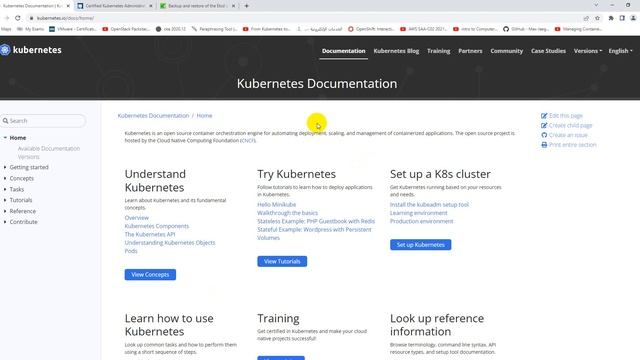640x360 pixels.
Task: Click the forward navigation arrow
Action: click(x=6, y=18)
